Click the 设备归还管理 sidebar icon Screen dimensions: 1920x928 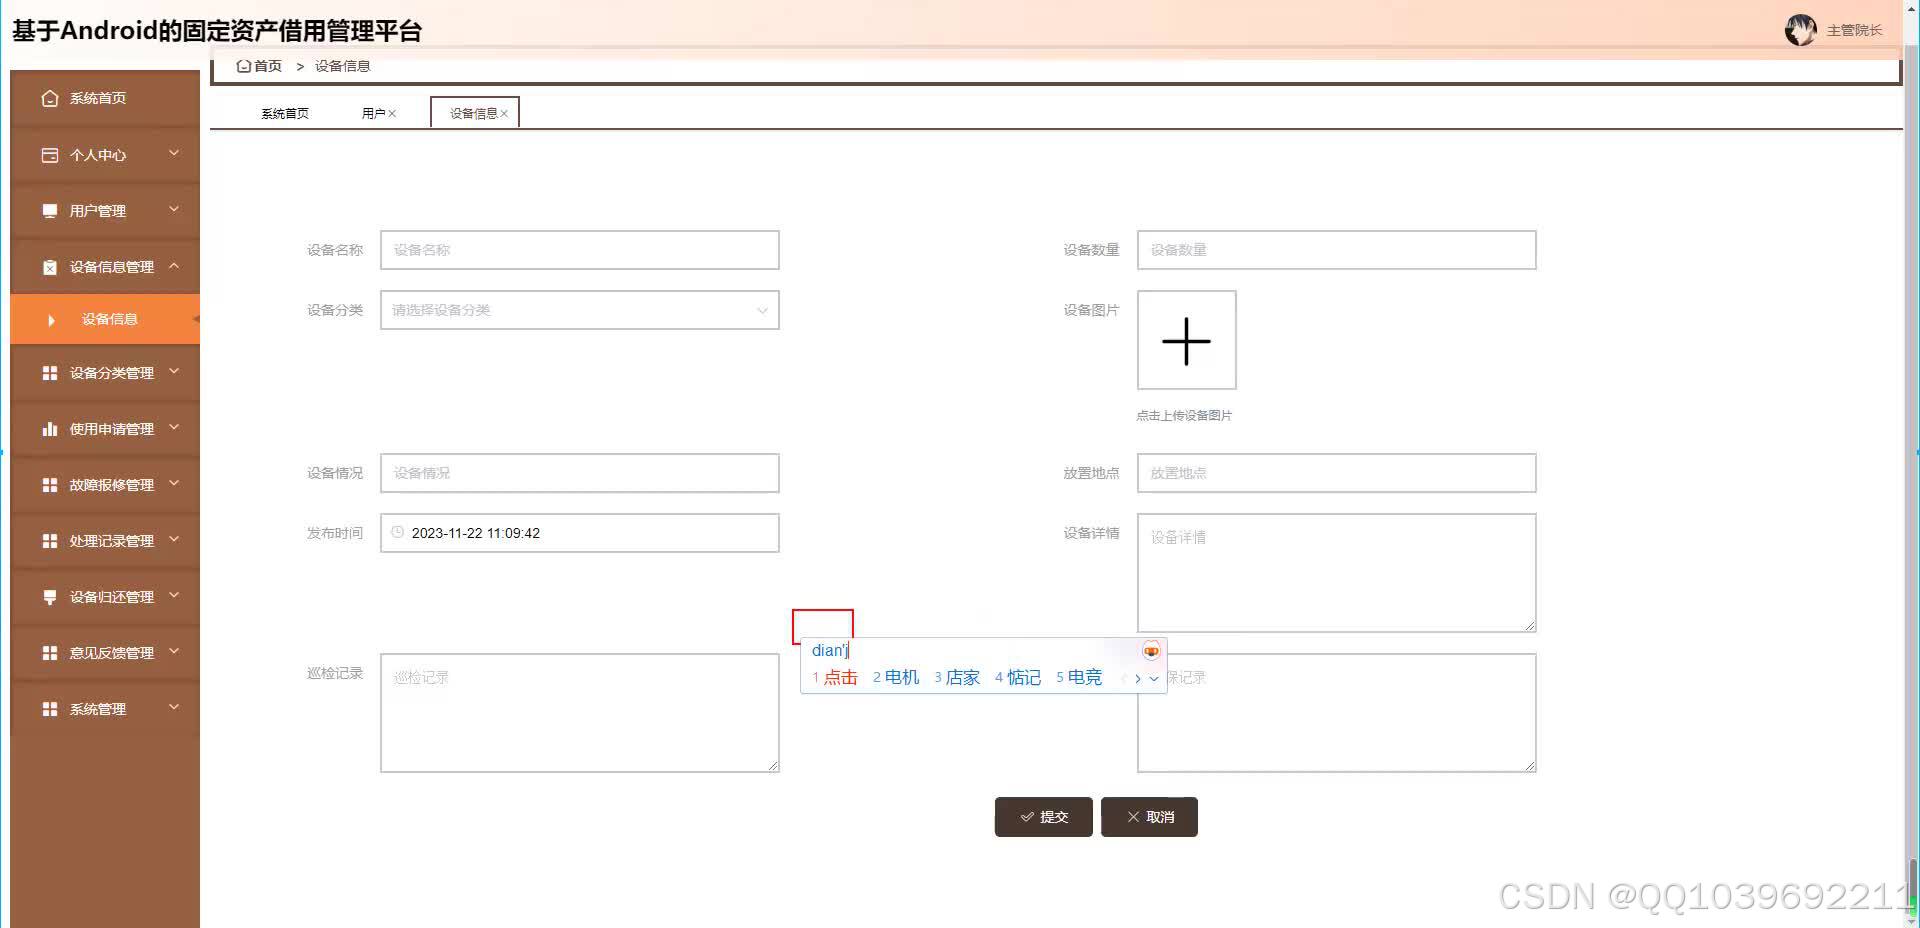click(x=49, y=597)
